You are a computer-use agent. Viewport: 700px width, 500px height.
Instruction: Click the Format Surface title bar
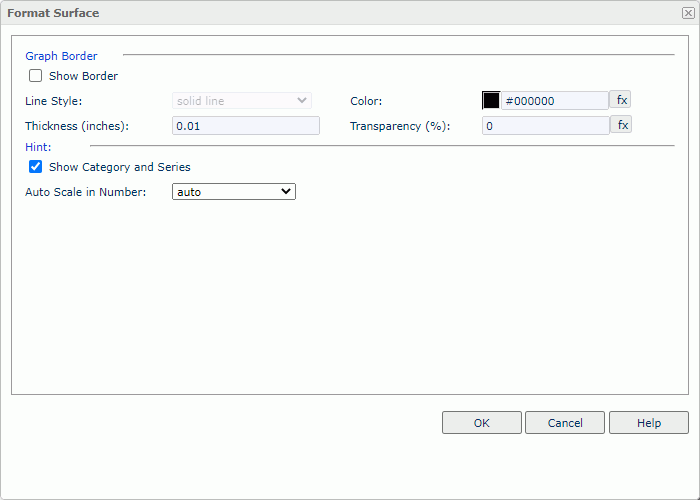click(x=300, y=13)
